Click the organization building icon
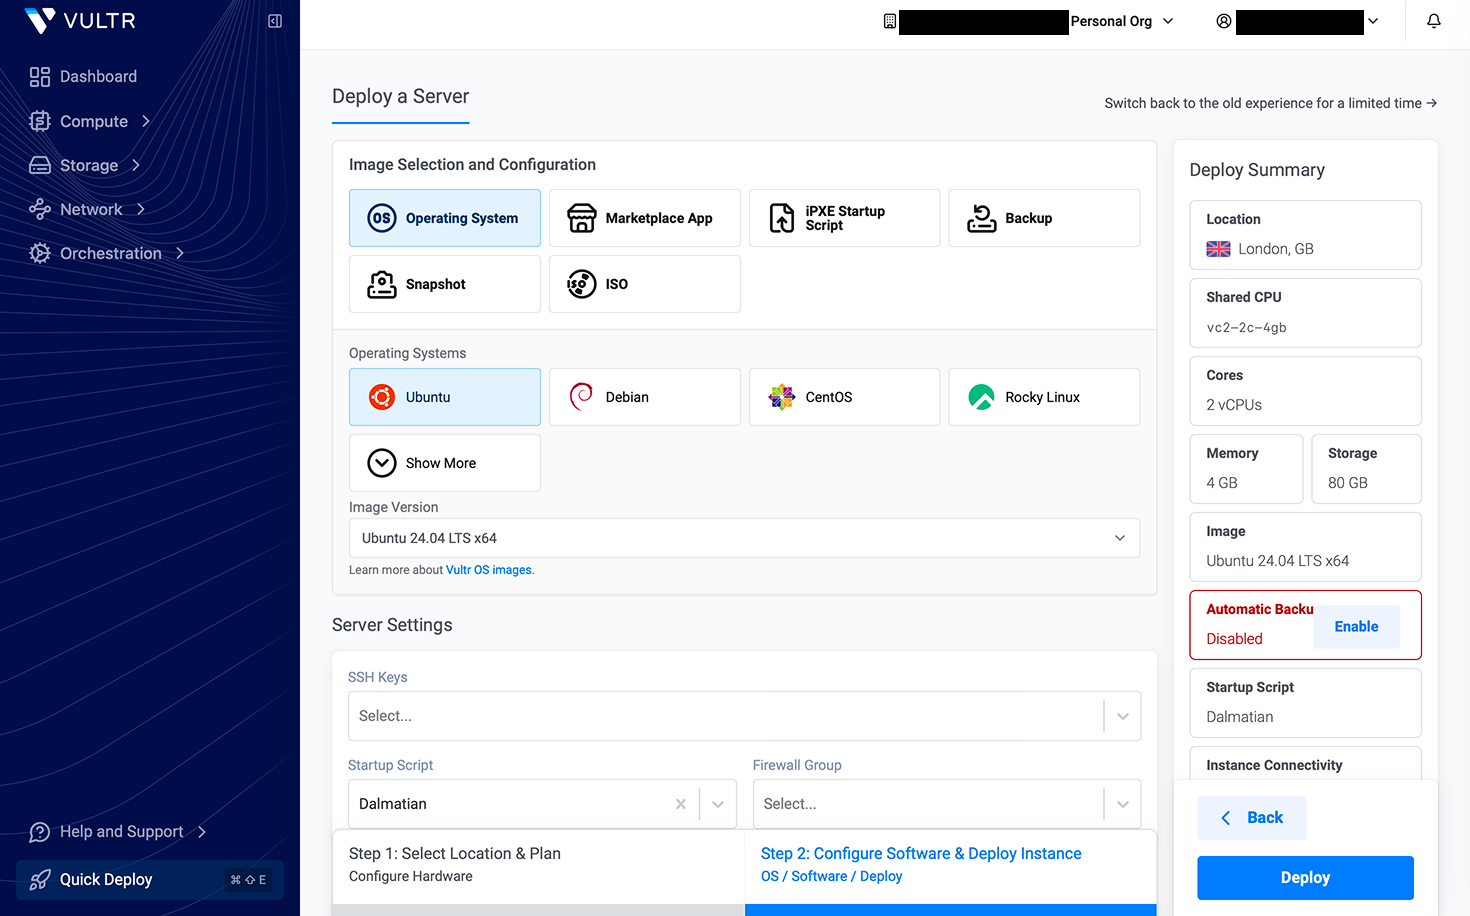 [889, 21]
